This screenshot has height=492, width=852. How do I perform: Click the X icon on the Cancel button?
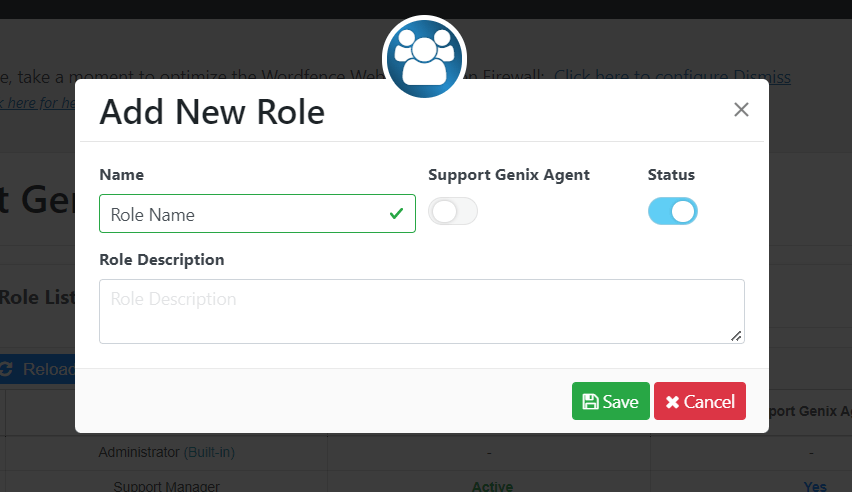point(672,402)
